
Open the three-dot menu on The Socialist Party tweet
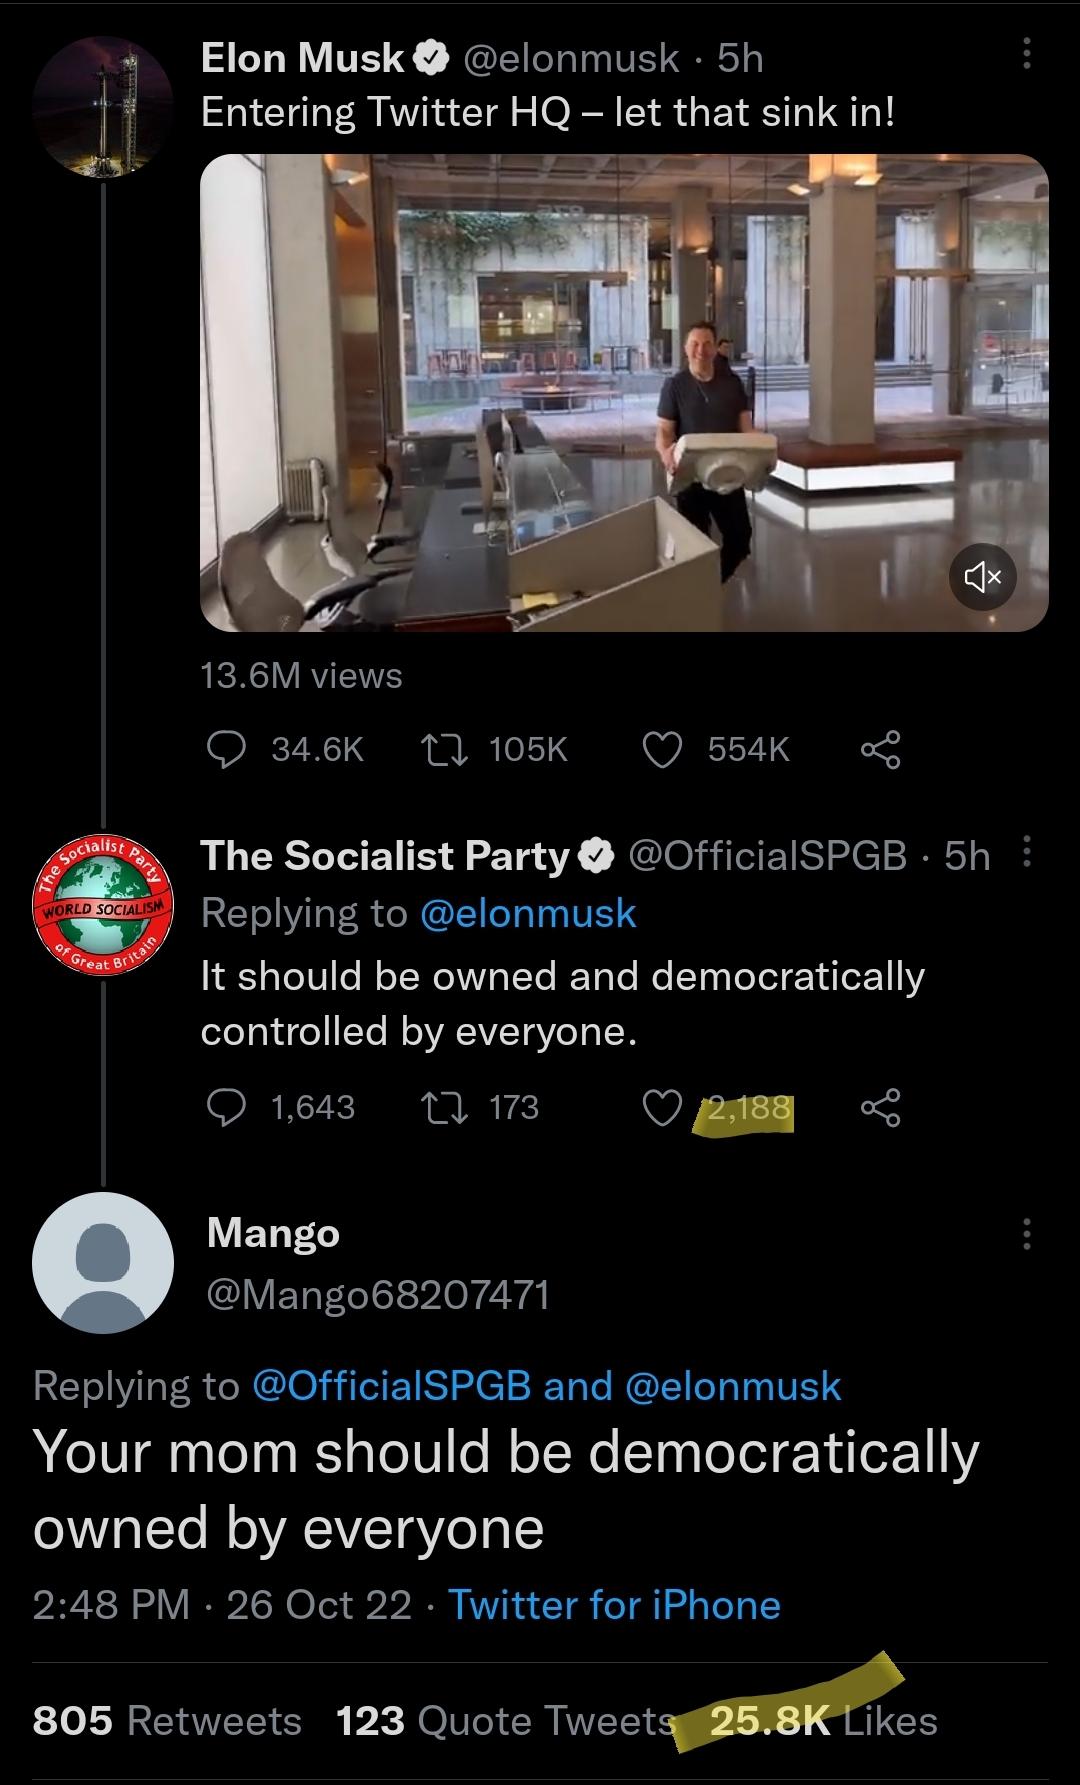tap(1026, 854)
